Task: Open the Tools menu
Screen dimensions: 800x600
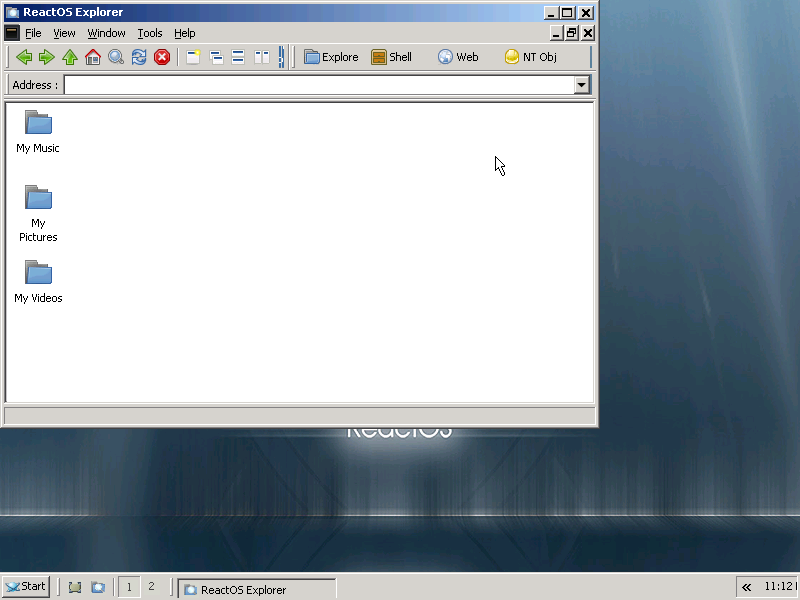Action: click(149, 33)
